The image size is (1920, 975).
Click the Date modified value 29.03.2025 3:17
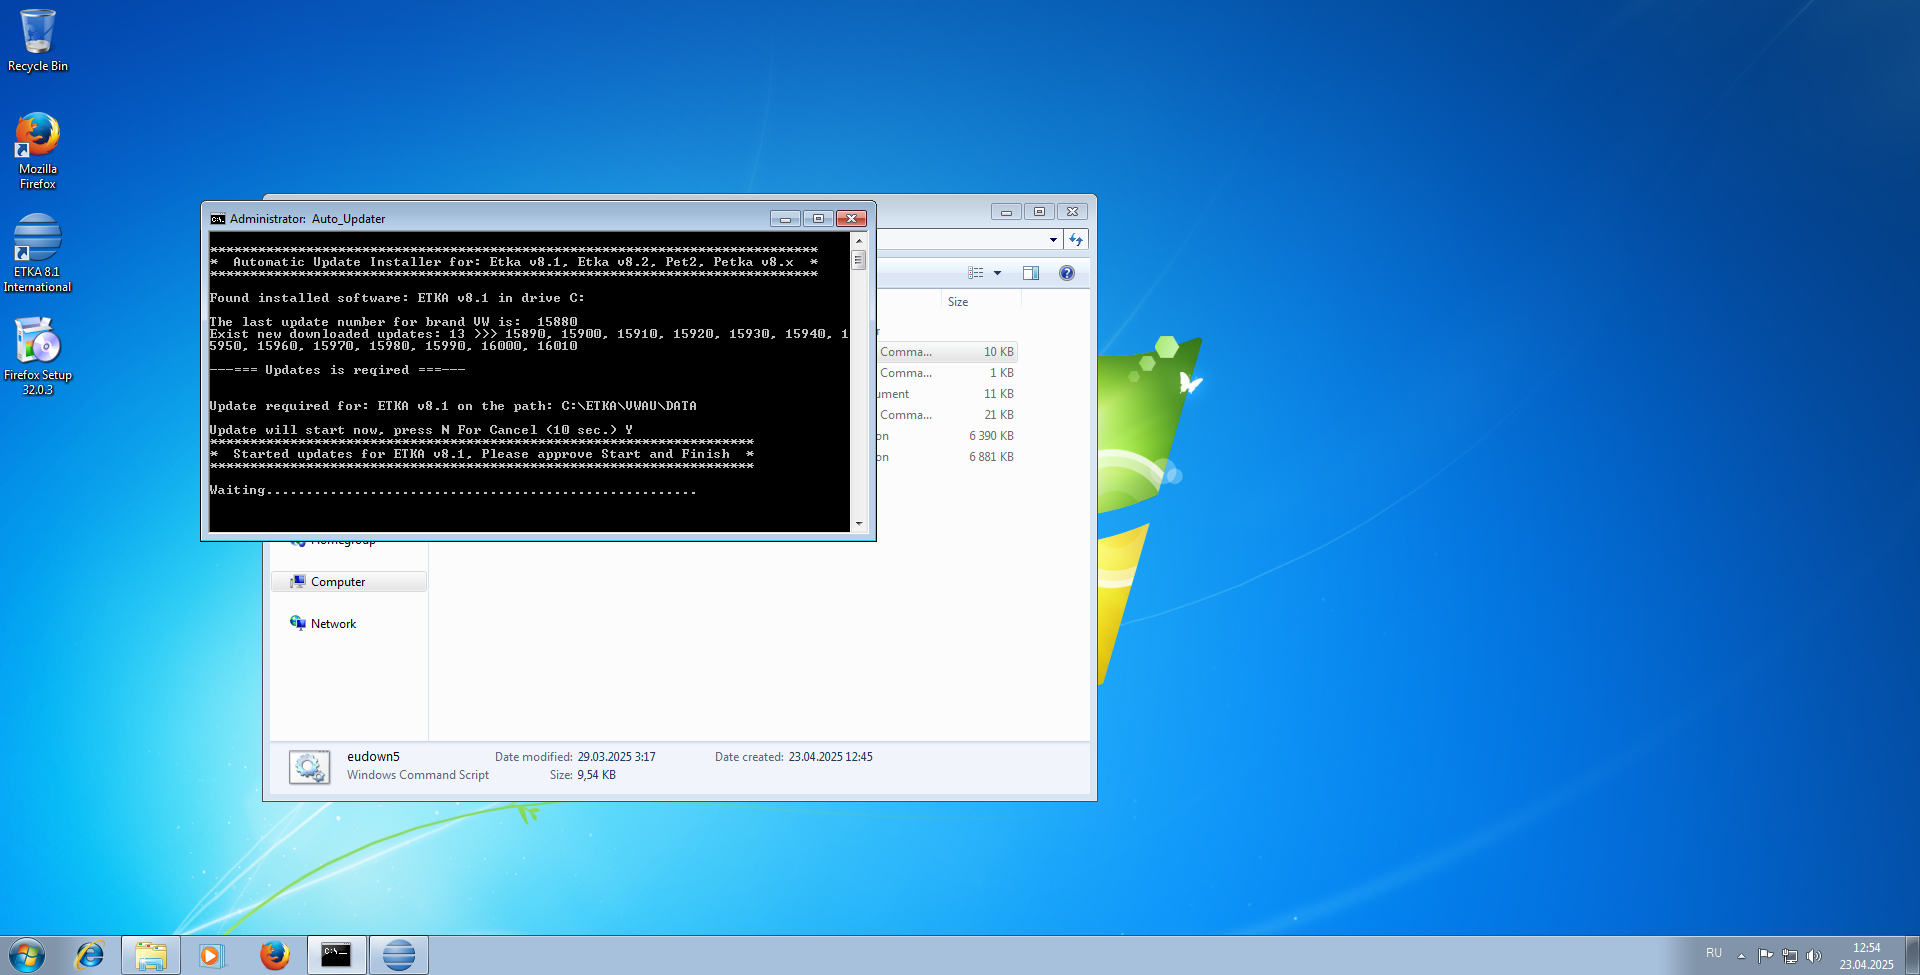point(617,757)
